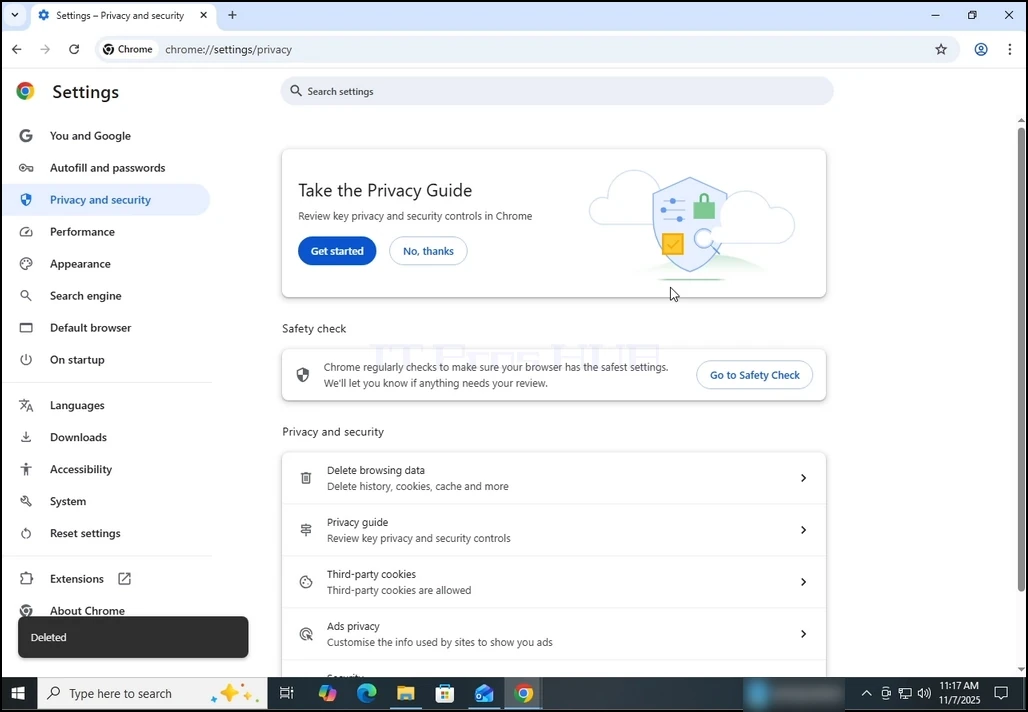Open a new tab with the plus button
This screenshot has width=1028, height=712.
pyautogui.click(x=232, y=15)
